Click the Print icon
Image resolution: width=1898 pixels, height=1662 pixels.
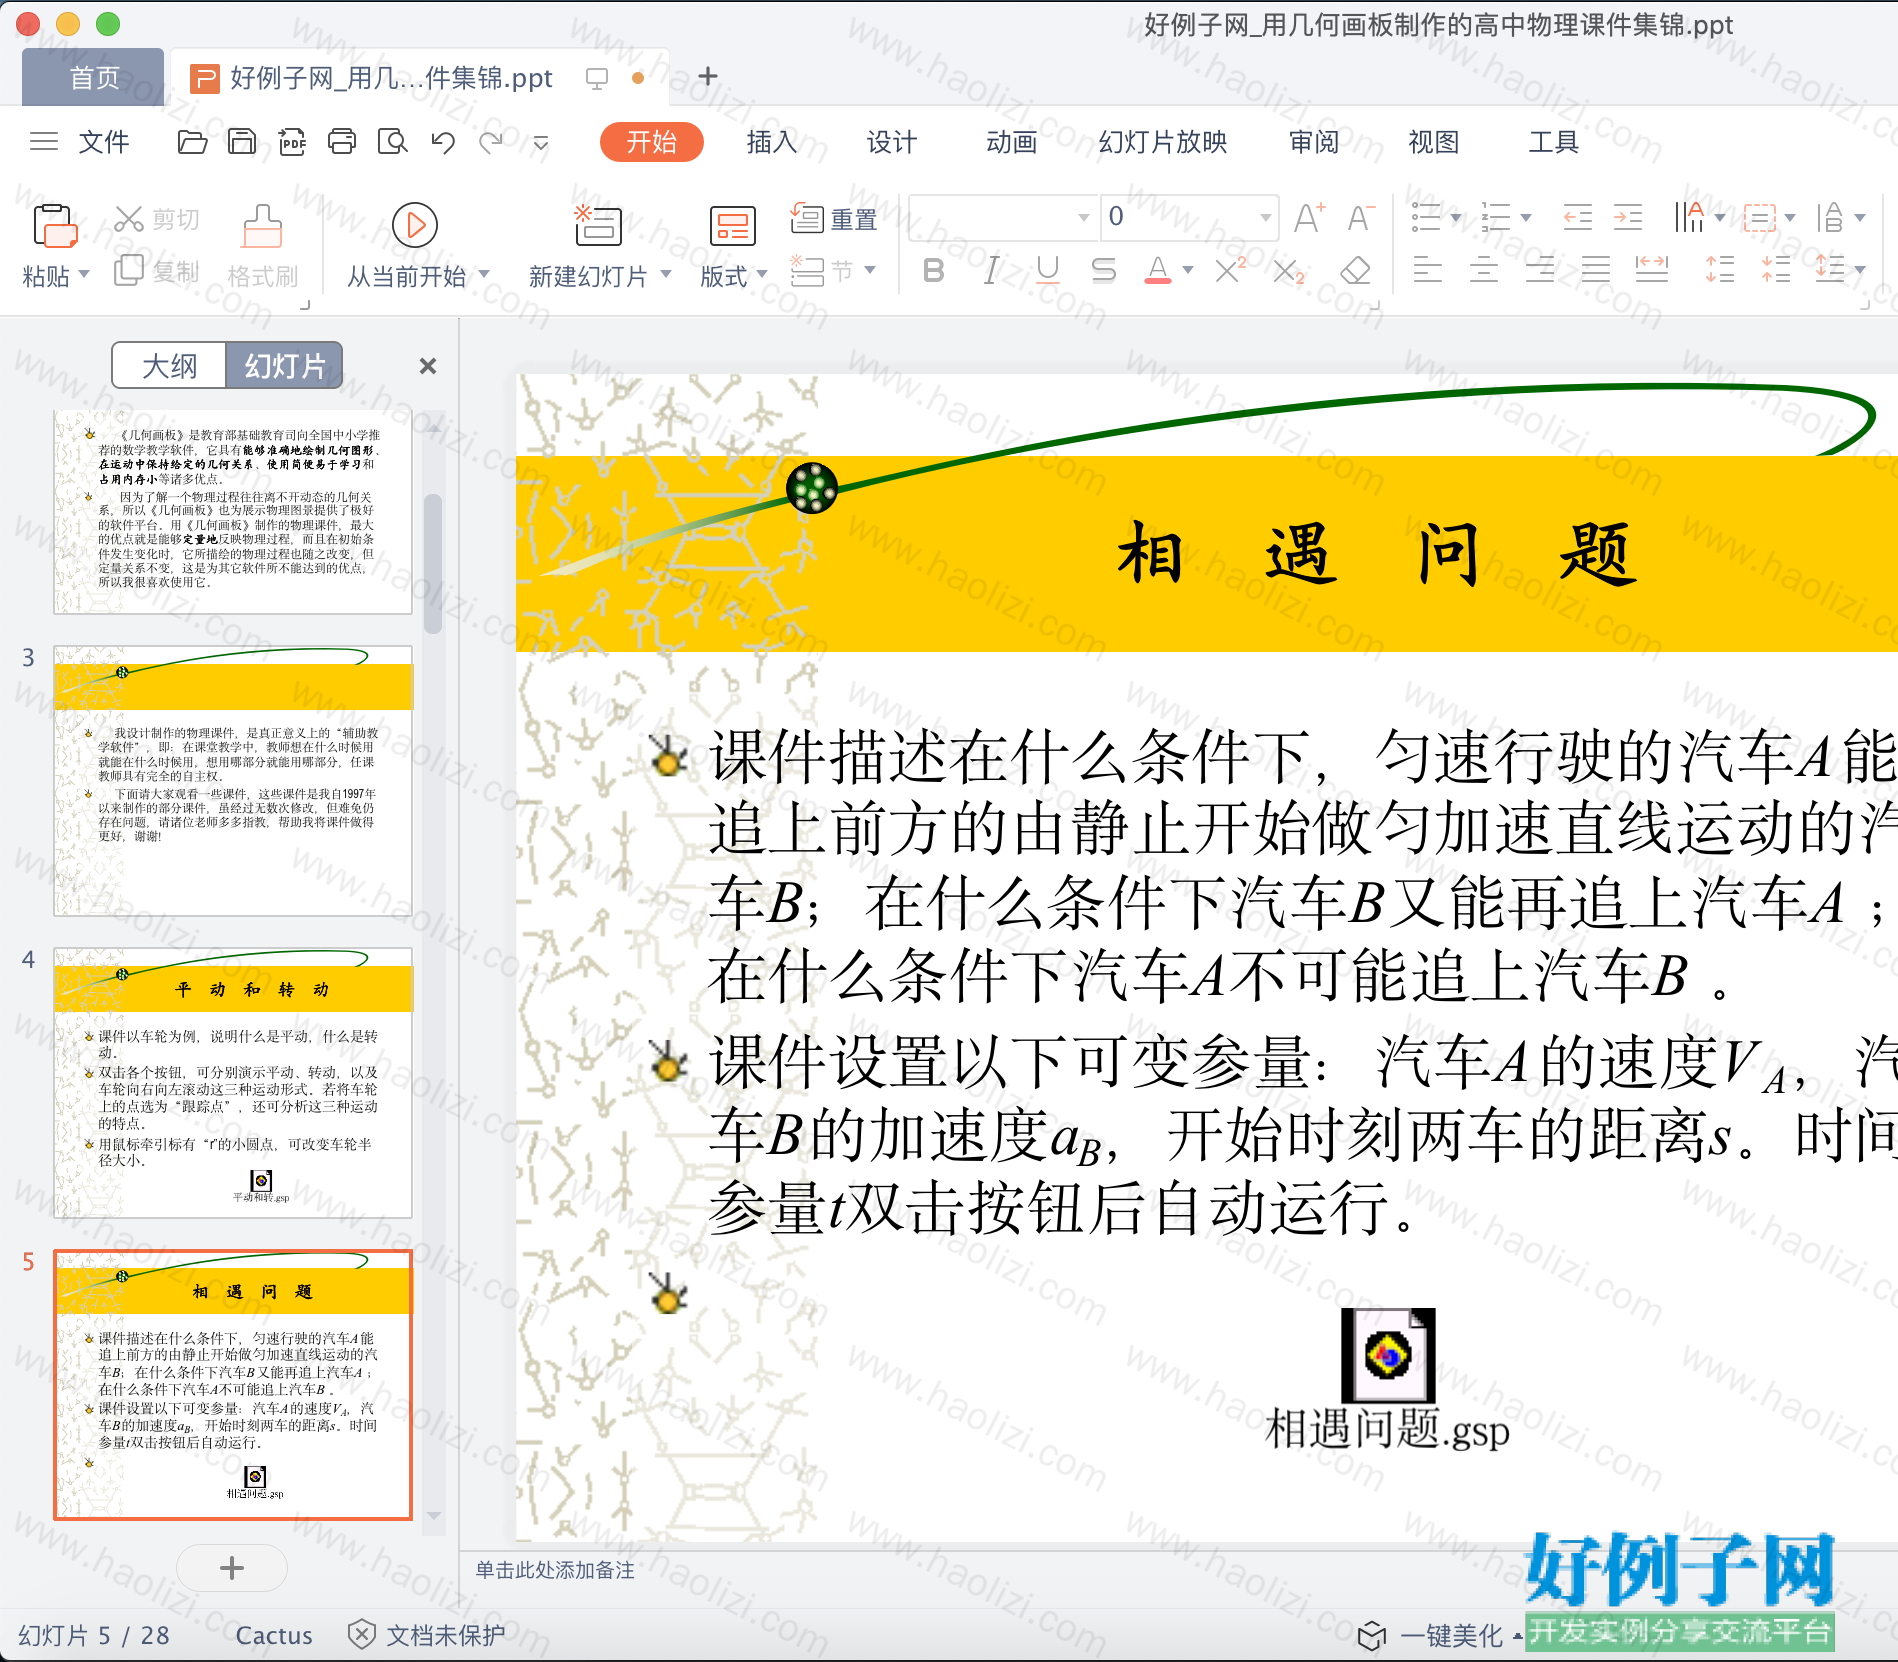click(x=342, y=142)
